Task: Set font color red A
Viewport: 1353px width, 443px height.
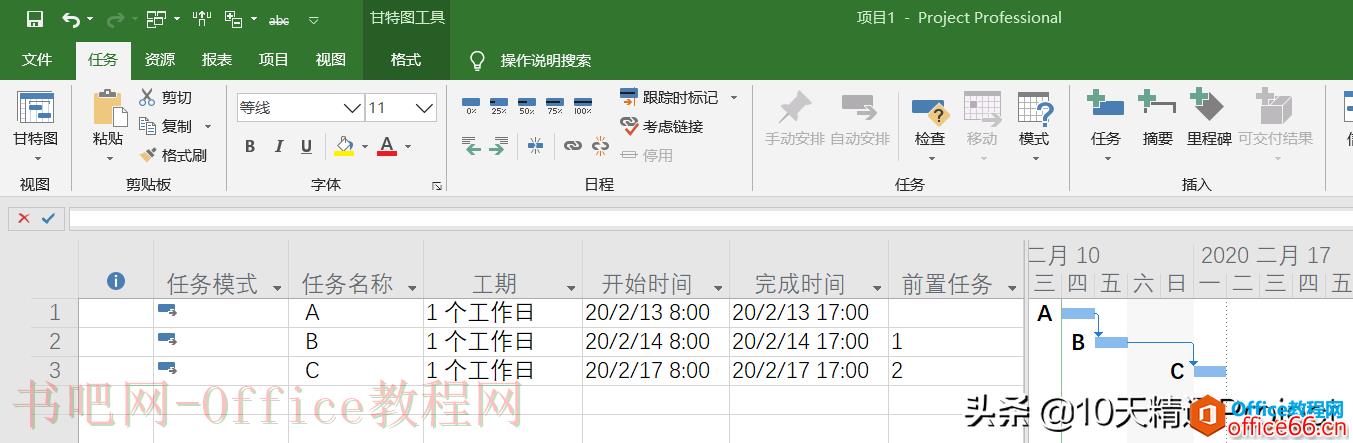Action: [x=387, y=147]
